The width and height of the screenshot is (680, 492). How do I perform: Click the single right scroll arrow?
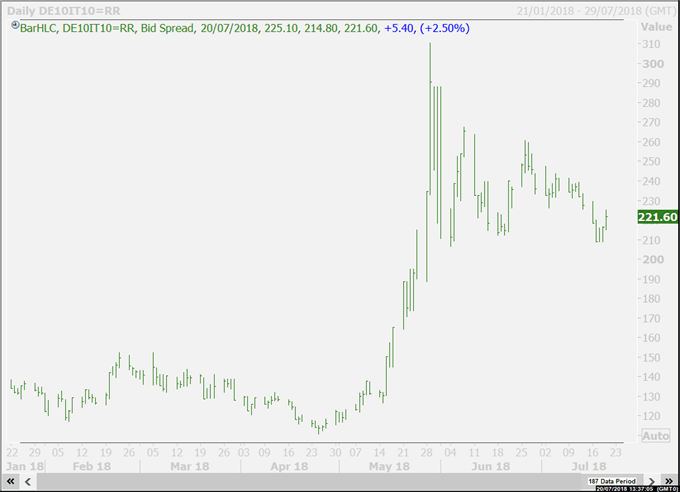point(651,481)
